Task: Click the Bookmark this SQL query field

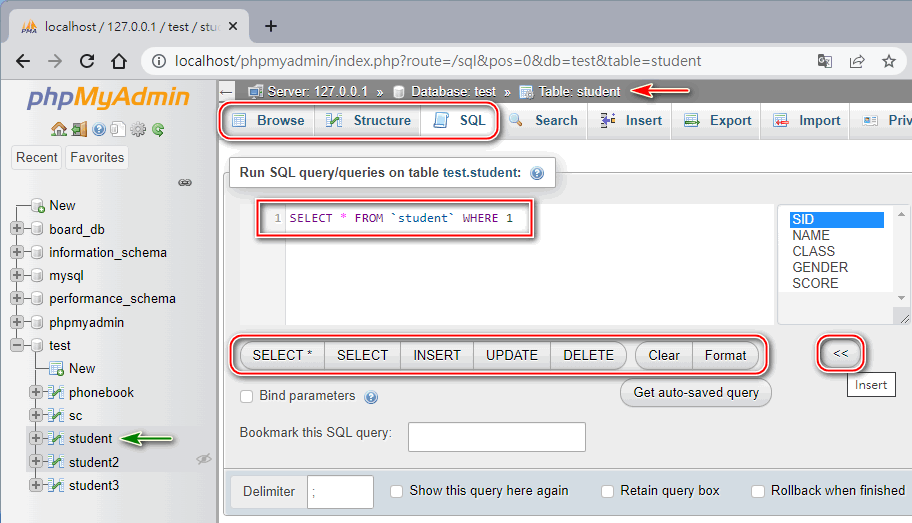Action: coord(496,437)
